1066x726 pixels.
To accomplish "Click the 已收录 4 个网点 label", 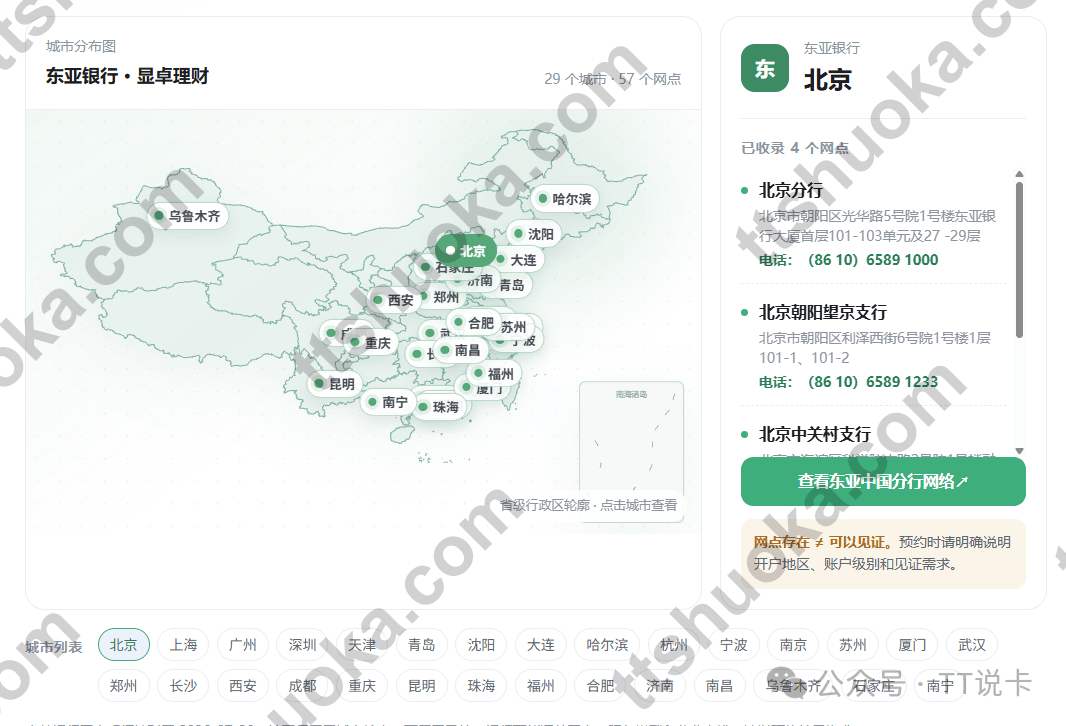I will (x=795, y=148).
